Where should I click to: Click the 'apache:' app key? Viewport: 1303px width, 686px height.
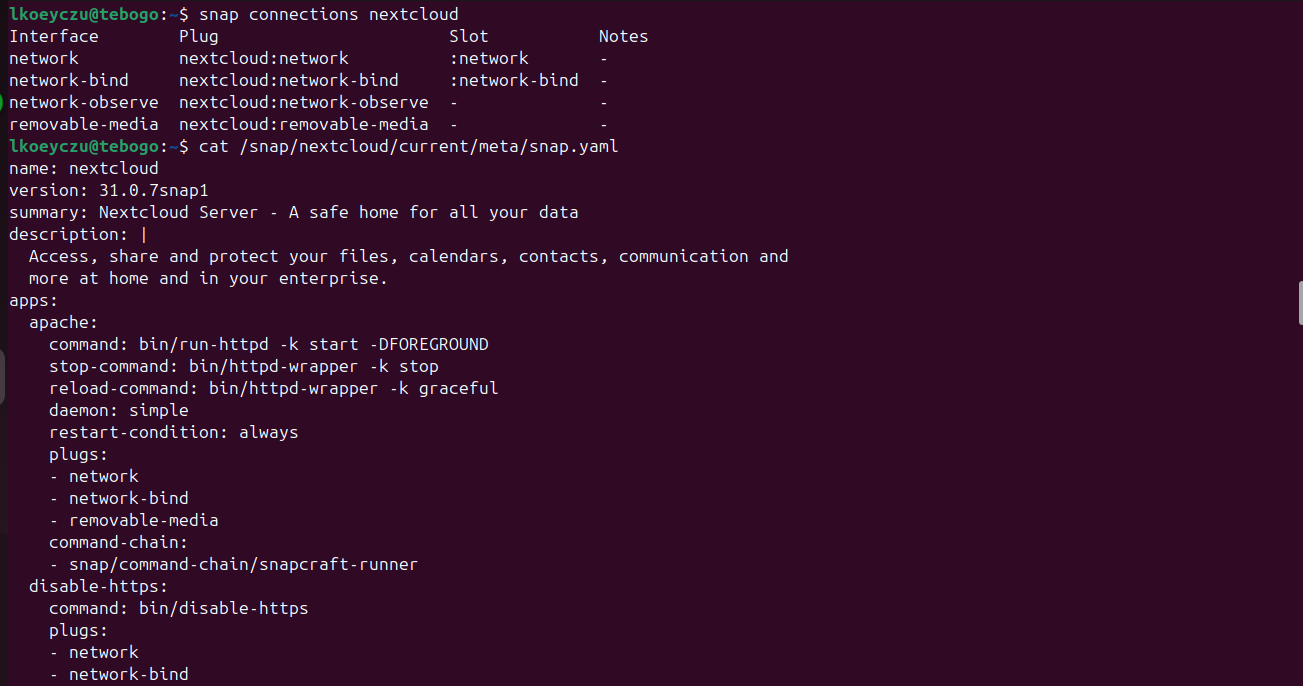pyautogui.click(x=64, y=322)
